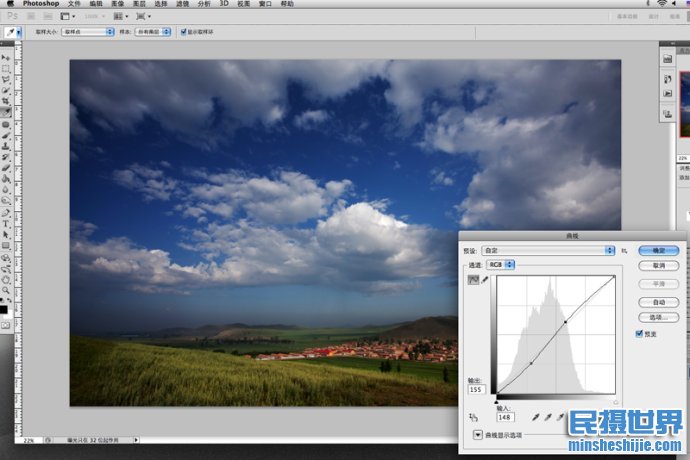This screenshot has height=460, width=690.
Task: Pick the gray point eyedropper in Curves
Action: (x=548, y=417)
